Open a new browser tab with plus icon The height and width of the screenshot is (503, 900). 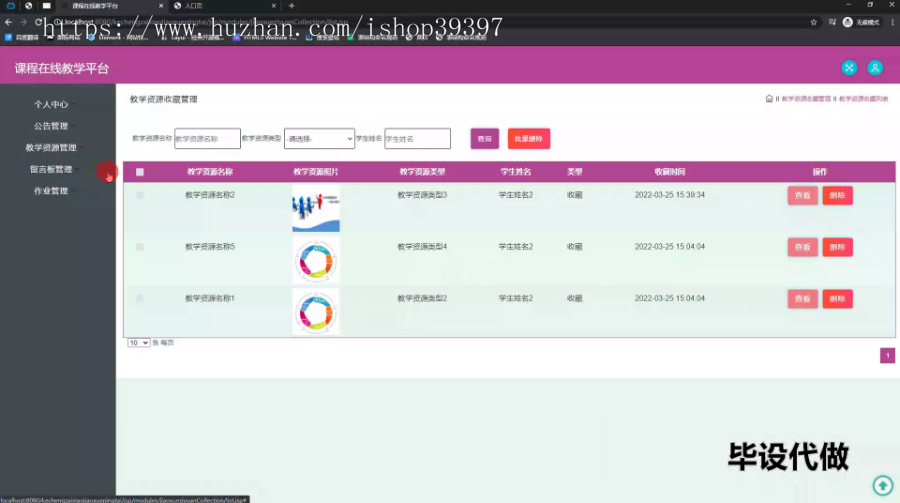[292, 6]
